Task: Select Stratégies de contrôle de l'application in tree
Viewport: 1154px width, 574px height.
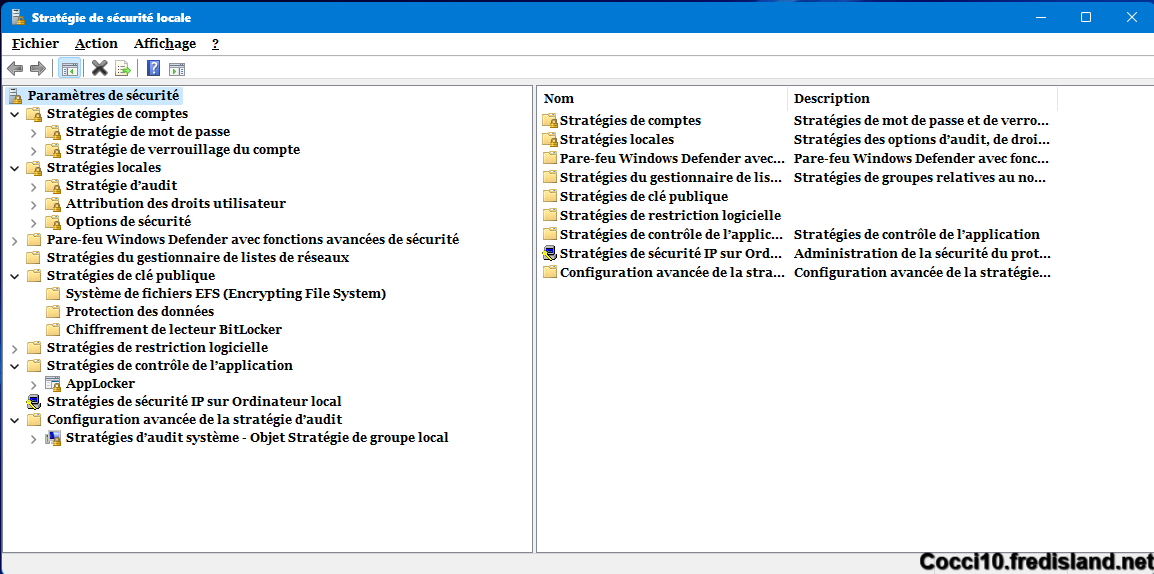Action: (x=169, y=366)
